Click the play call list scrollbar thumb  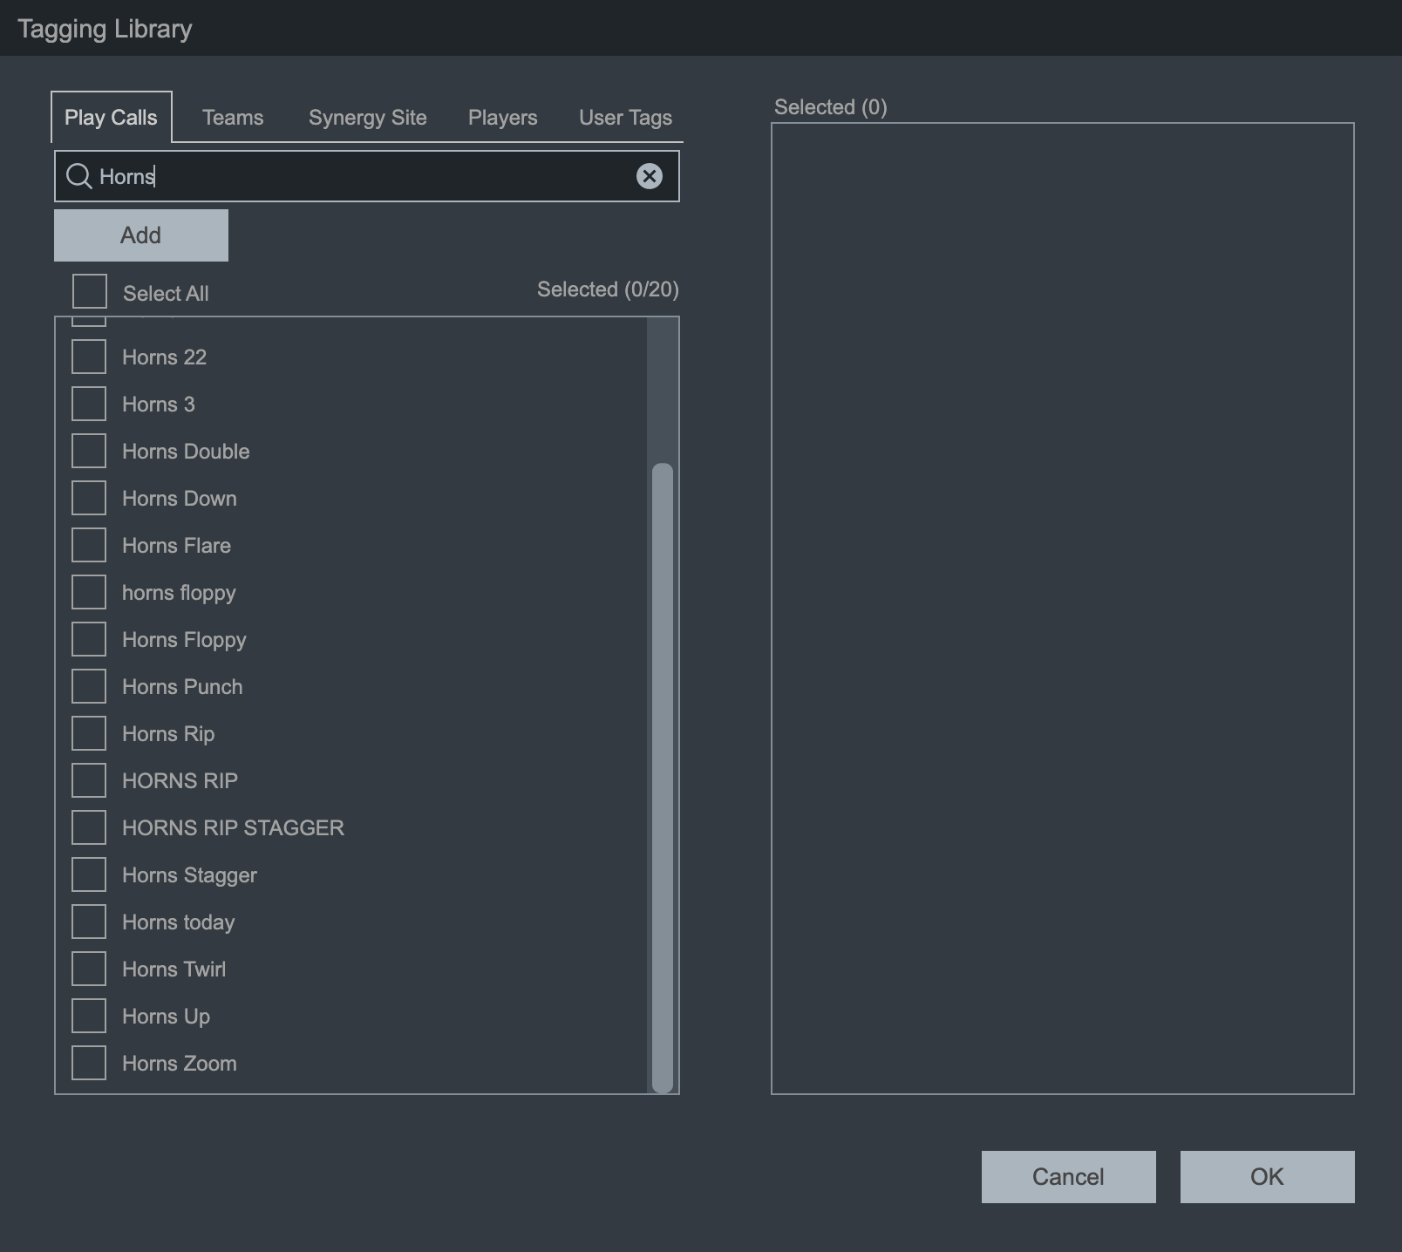662,777
